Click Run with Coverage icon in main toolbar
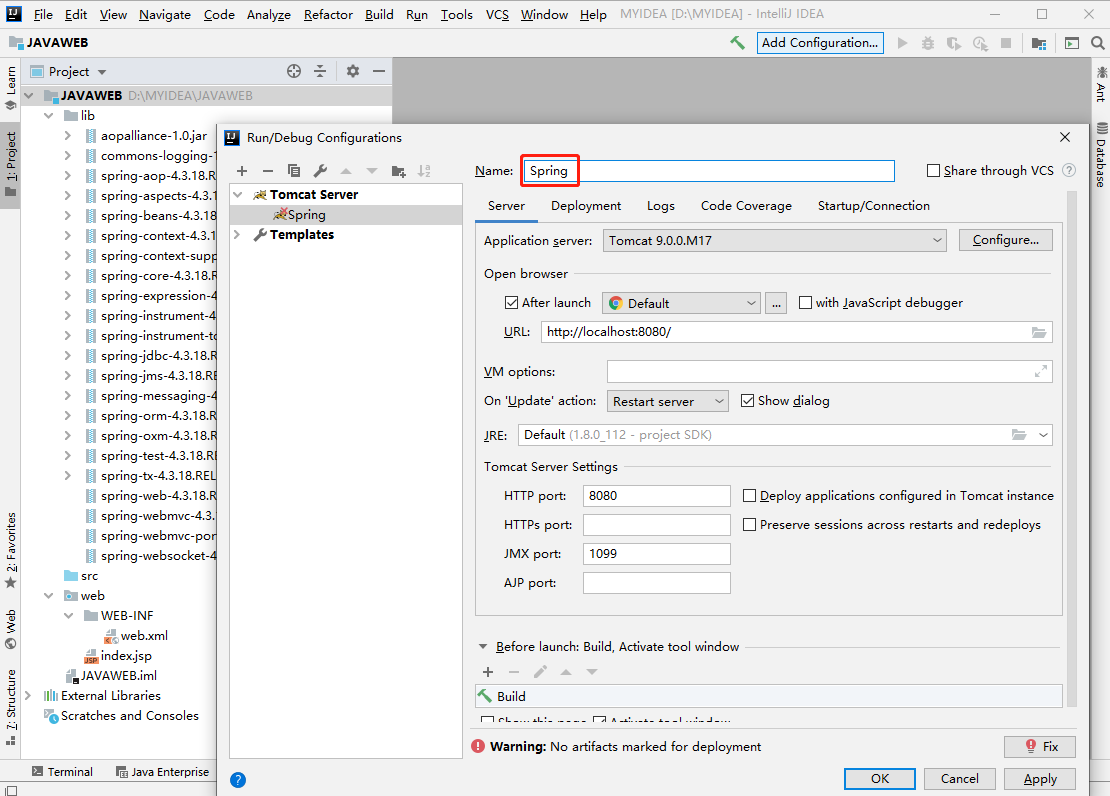1110x796 pixels. tap(954, 43)
